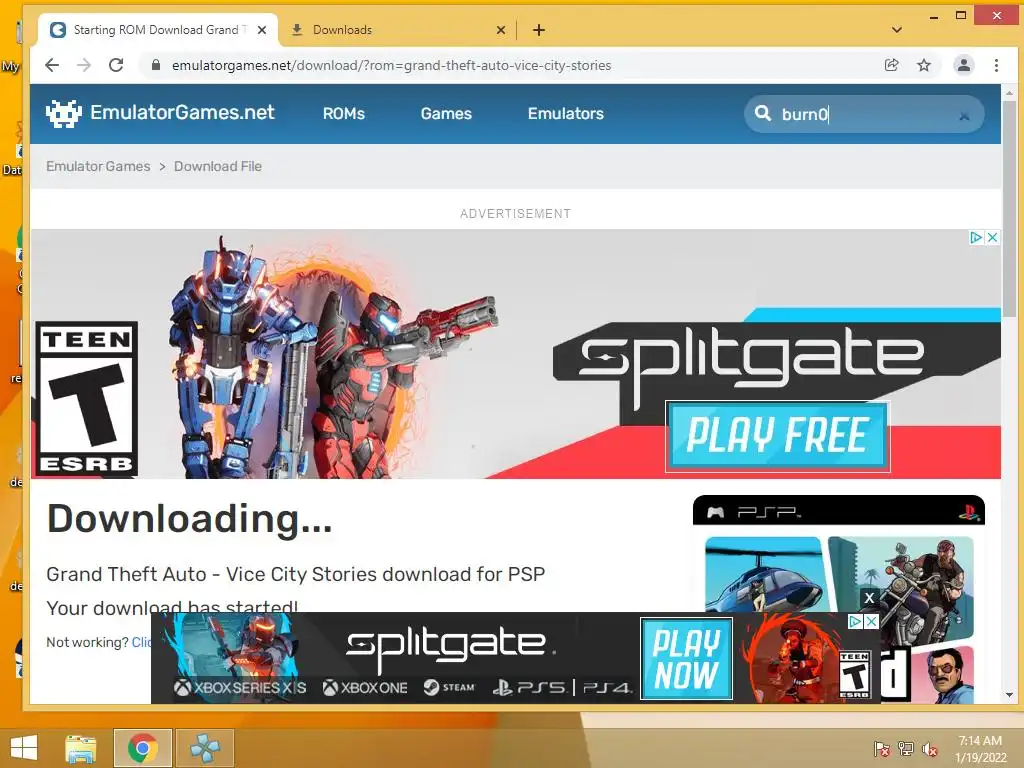Open File Explorer from taskbar
This screenshot has width=1024, height=768.
point(81,748)
